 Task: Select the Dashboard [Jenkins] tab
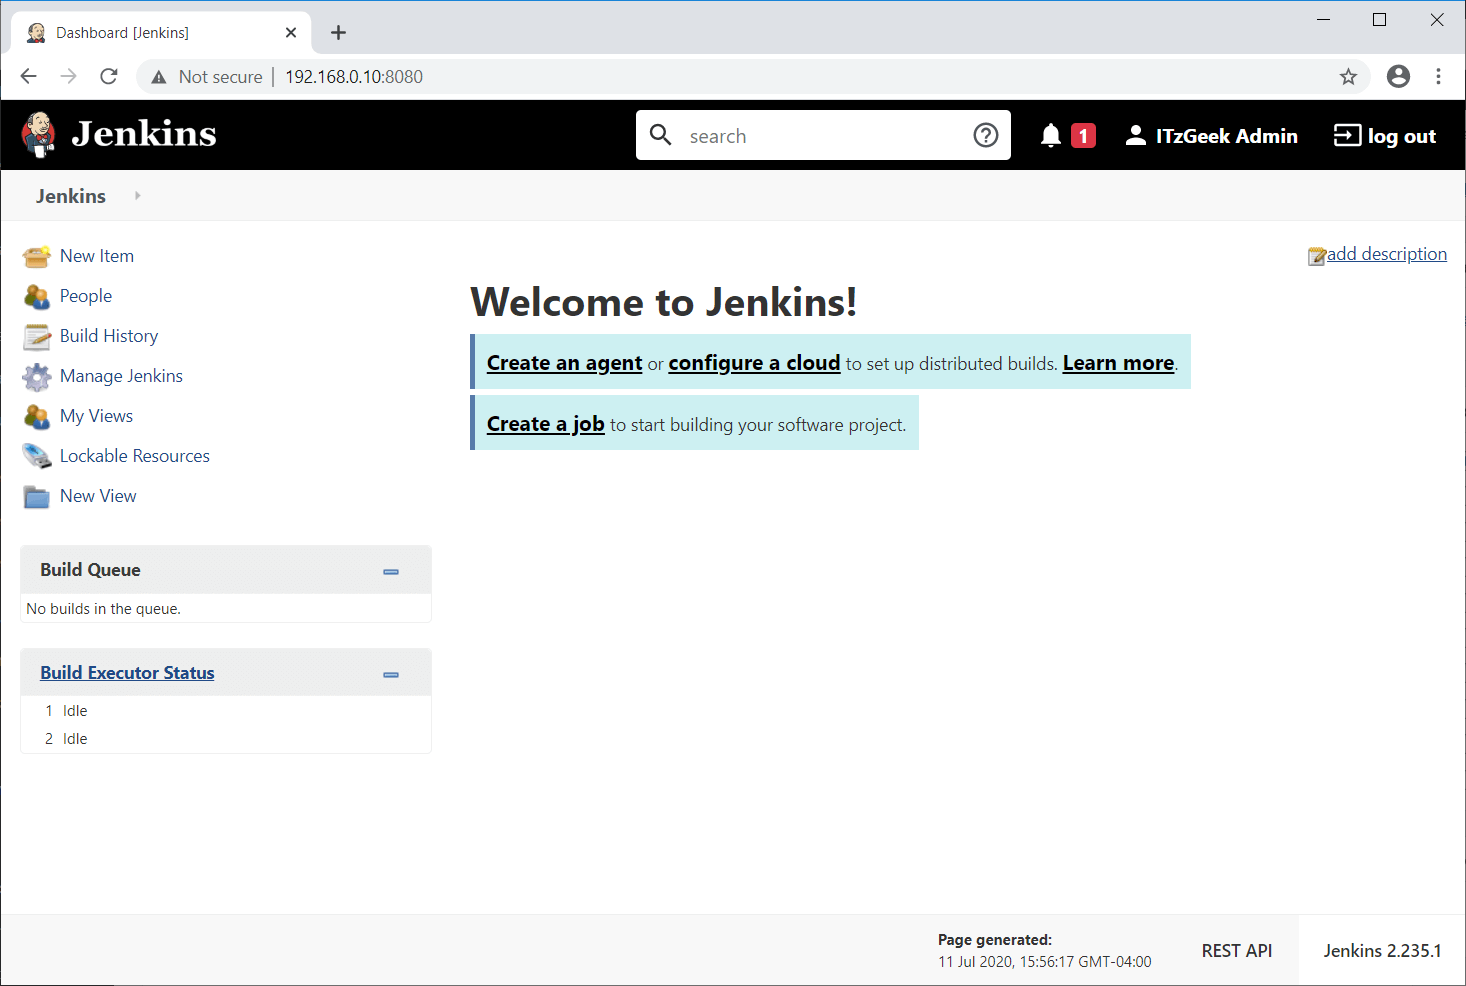pos(161,33)
